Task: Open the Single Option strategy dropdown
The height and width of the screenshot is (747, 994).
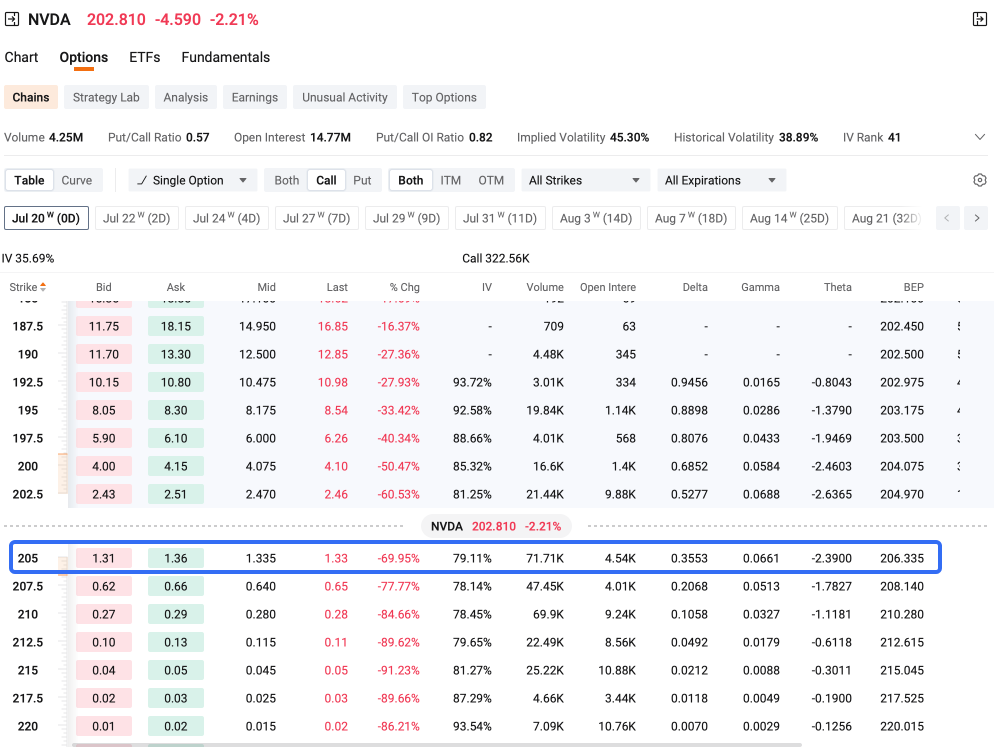Action: 193,180
